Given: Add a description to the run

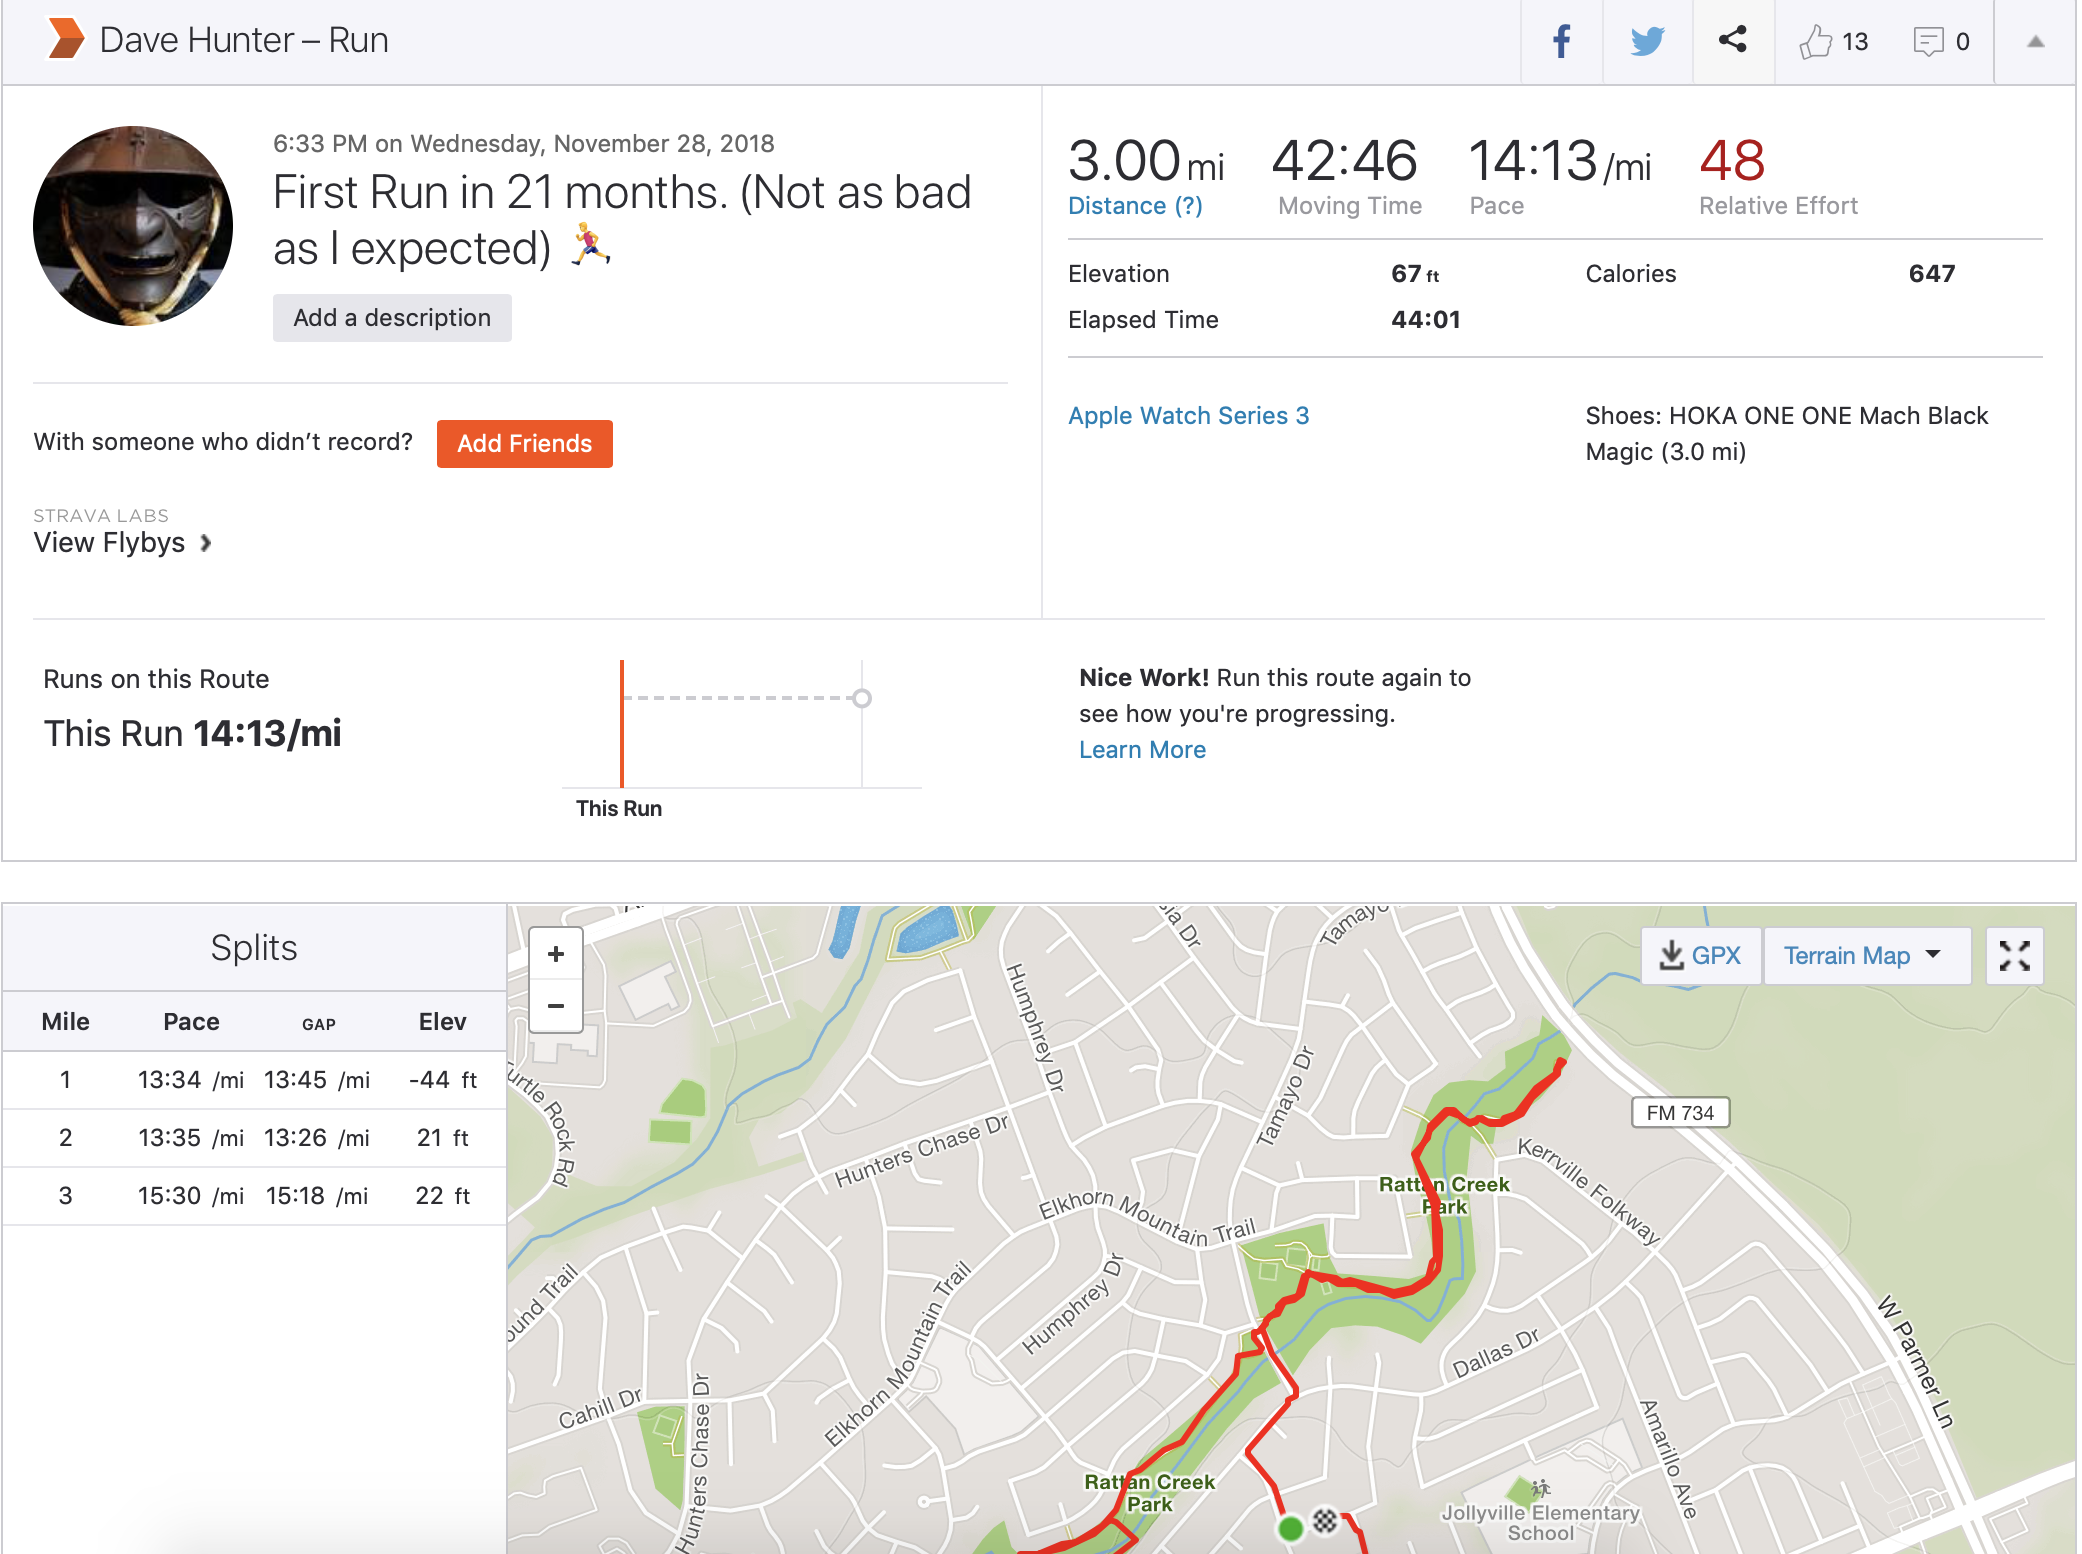Looking at the screenshot, I should coord(392,318).
